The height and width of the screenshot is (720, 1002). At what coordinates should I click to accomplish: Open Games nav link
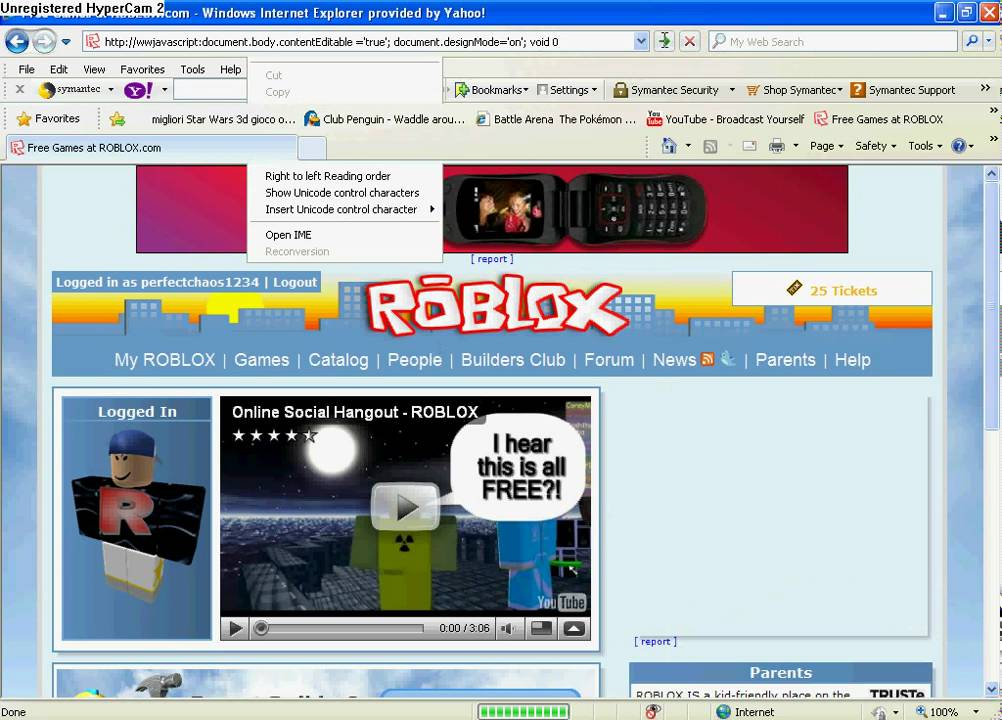(x=261, y=360)
